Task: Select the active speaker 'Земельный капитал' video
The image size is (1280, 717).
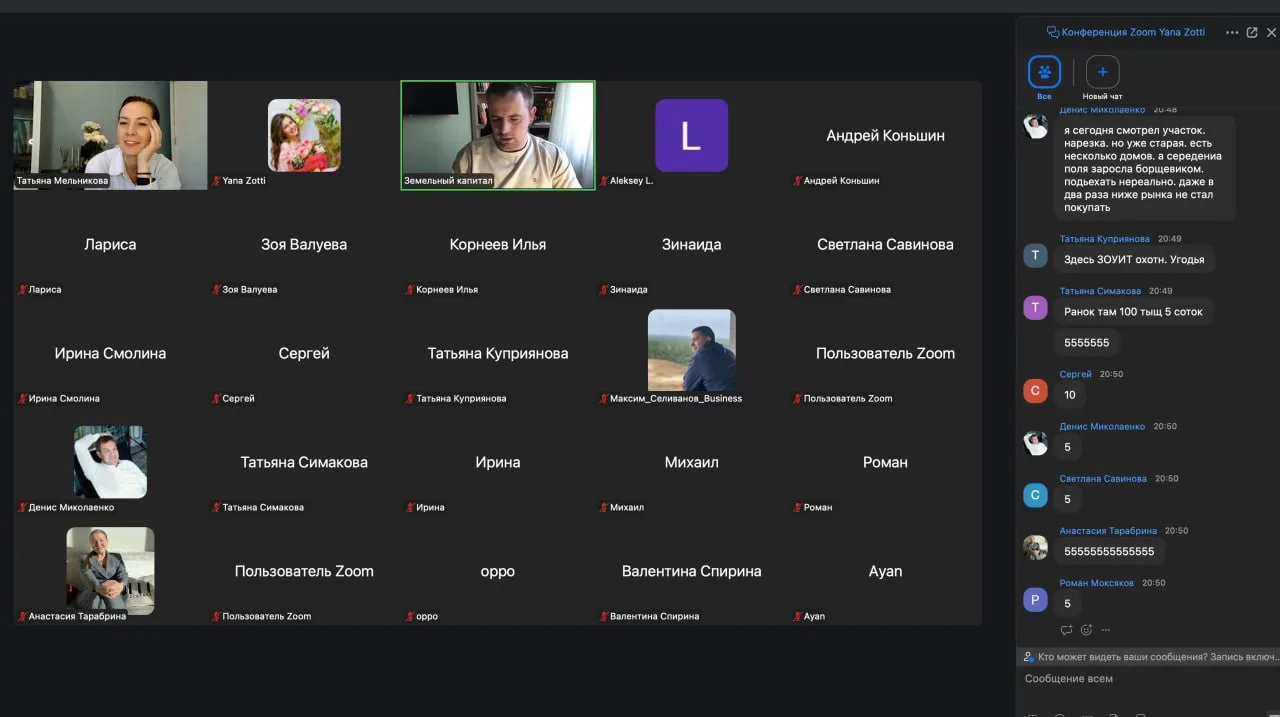Action: (x=498, y=135)
